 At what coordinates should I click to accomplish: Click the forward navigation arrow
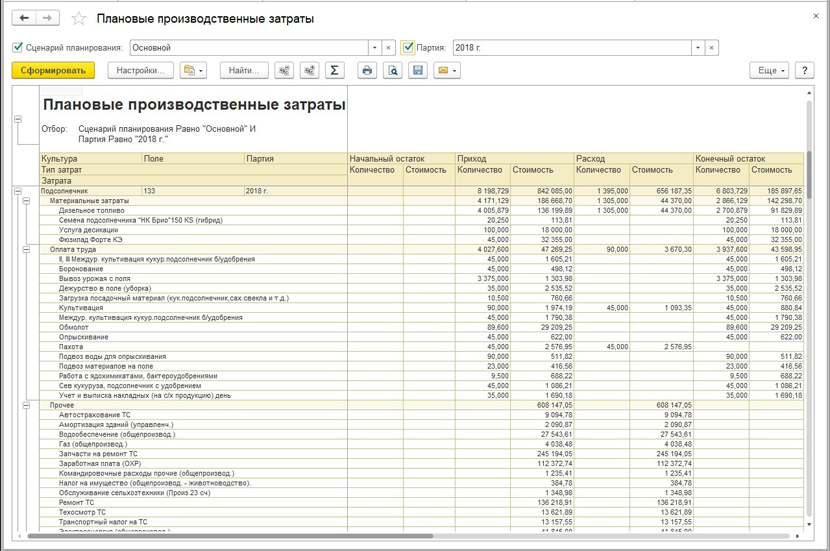(x=48, y=19)
